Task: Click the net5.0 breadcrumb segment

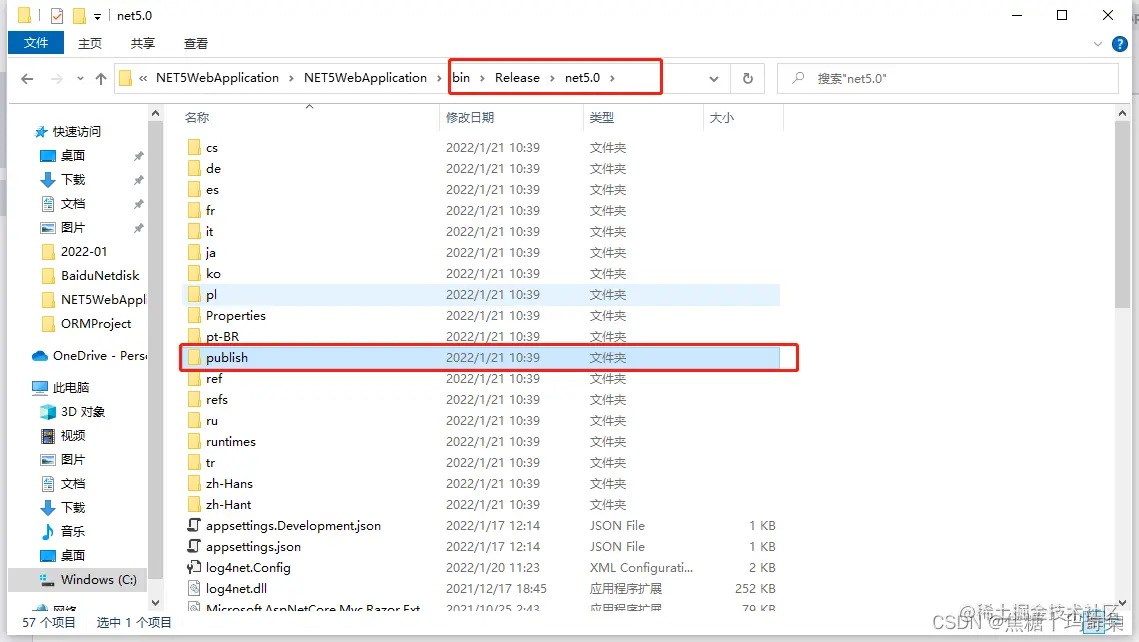Action: (583, 78)
